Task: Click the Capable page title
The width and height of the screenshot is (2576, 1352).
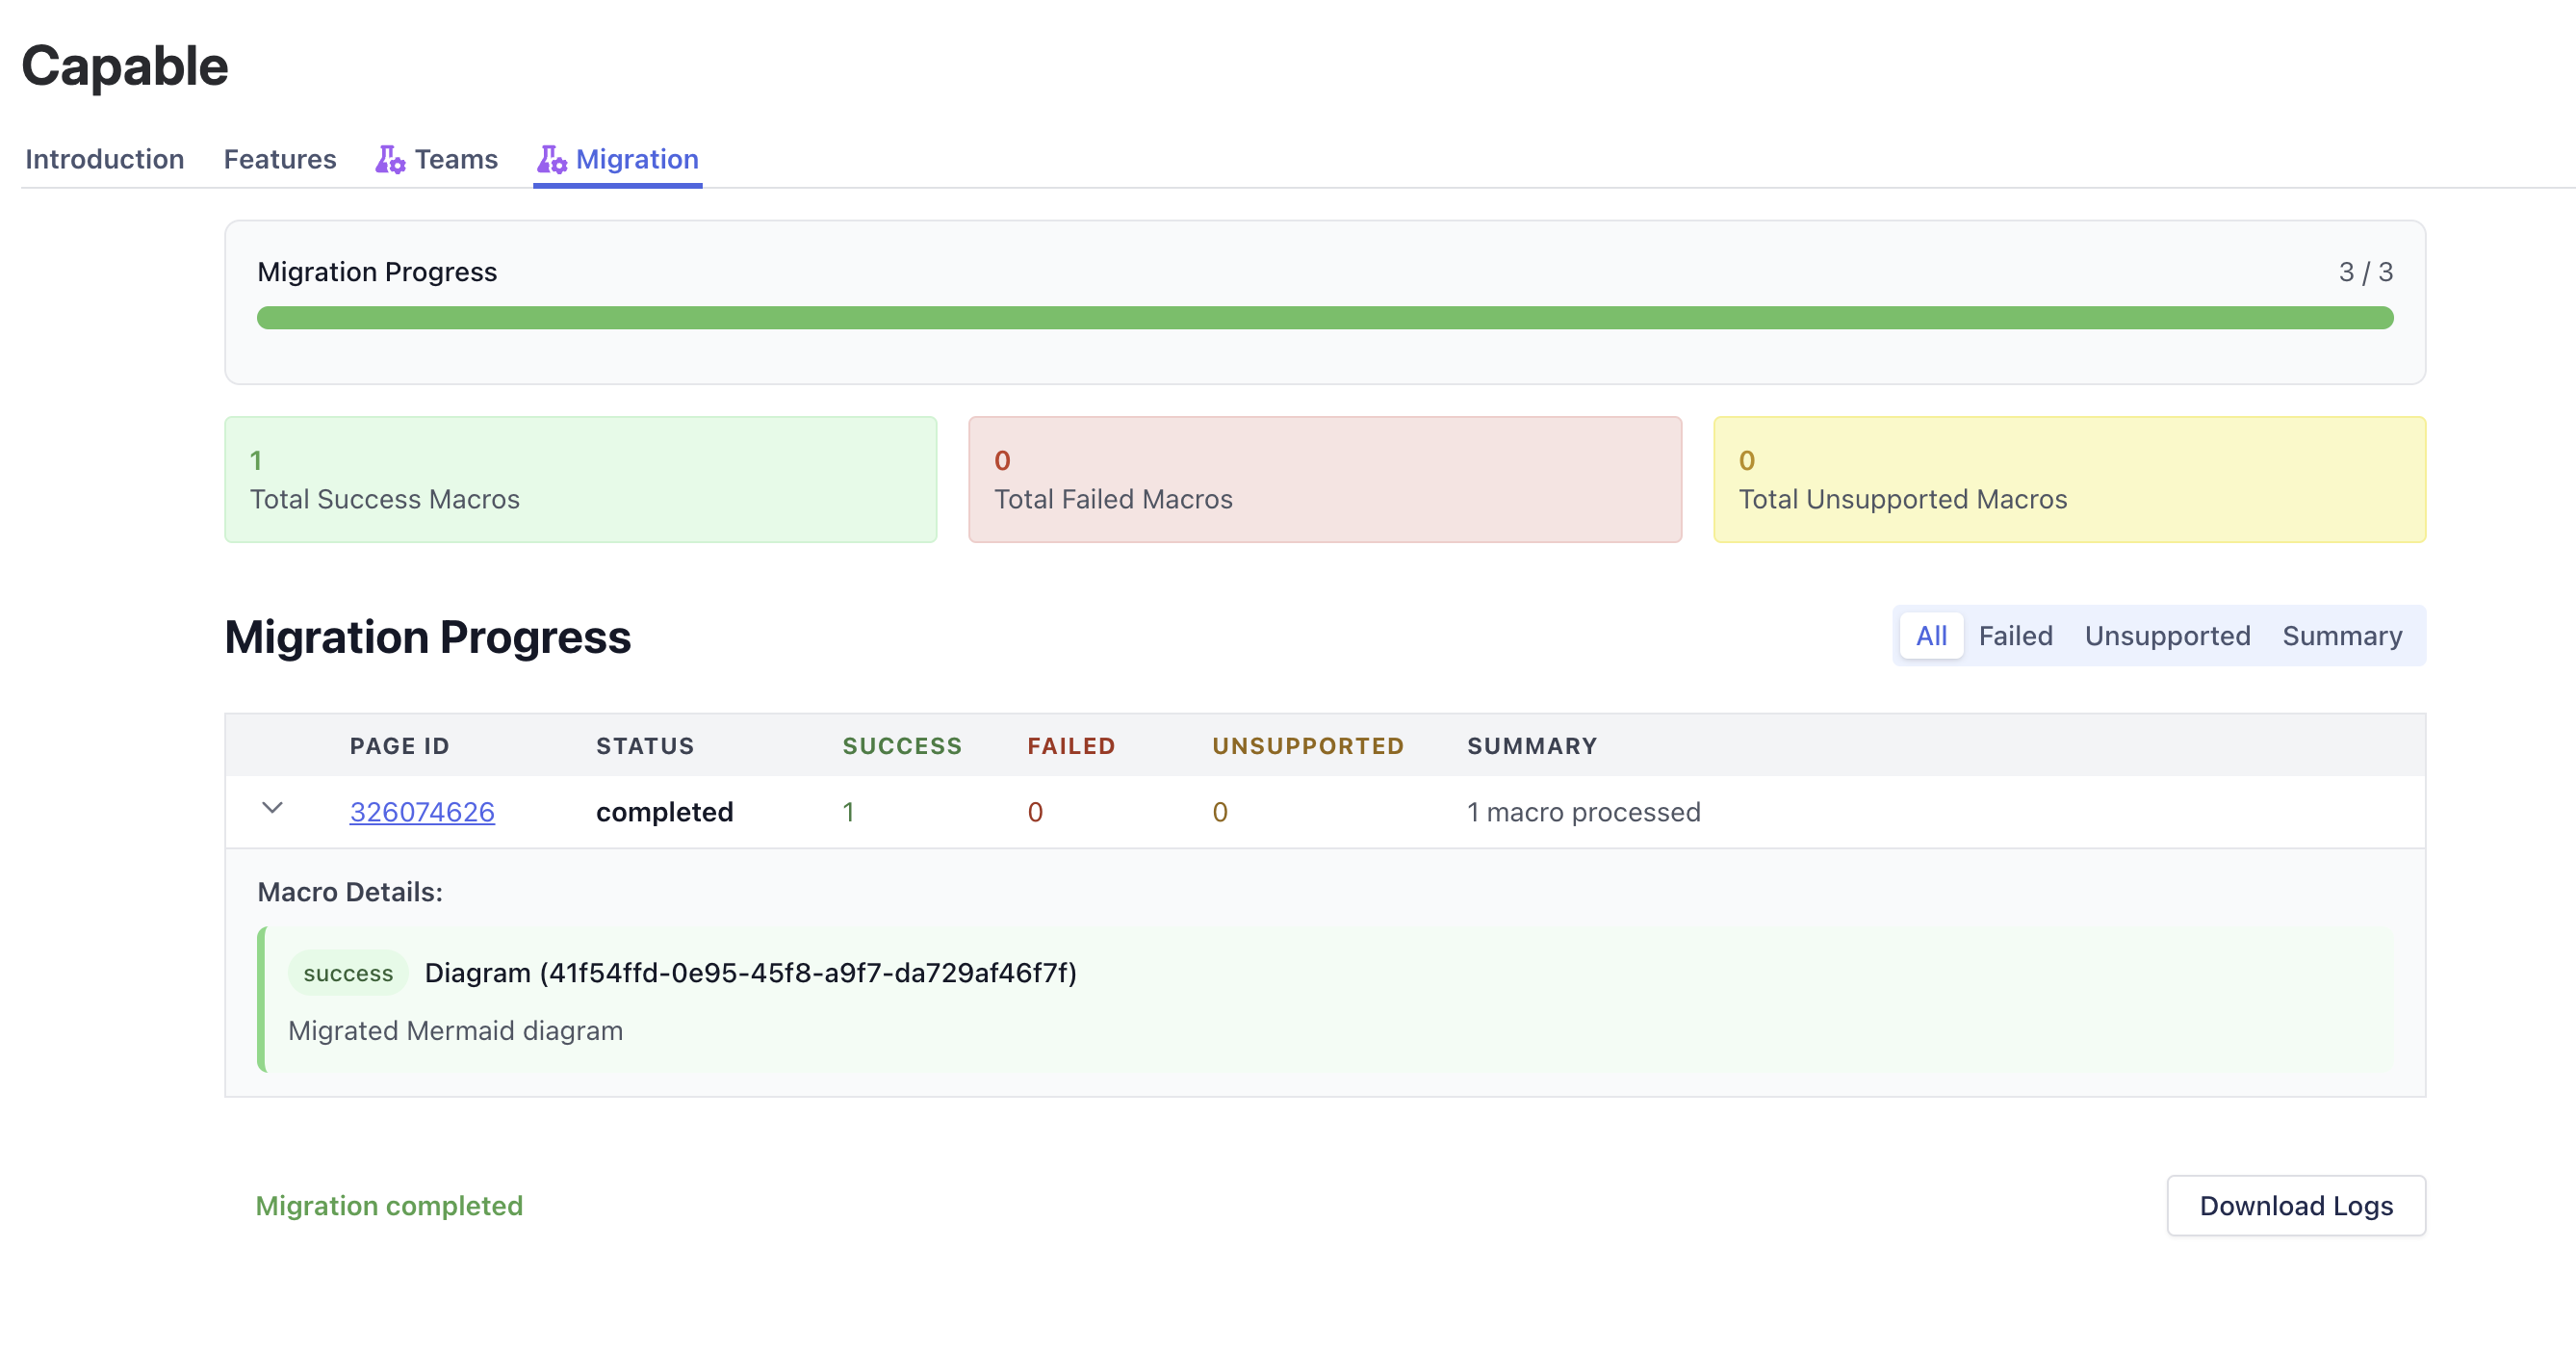Action: (125, 66)
